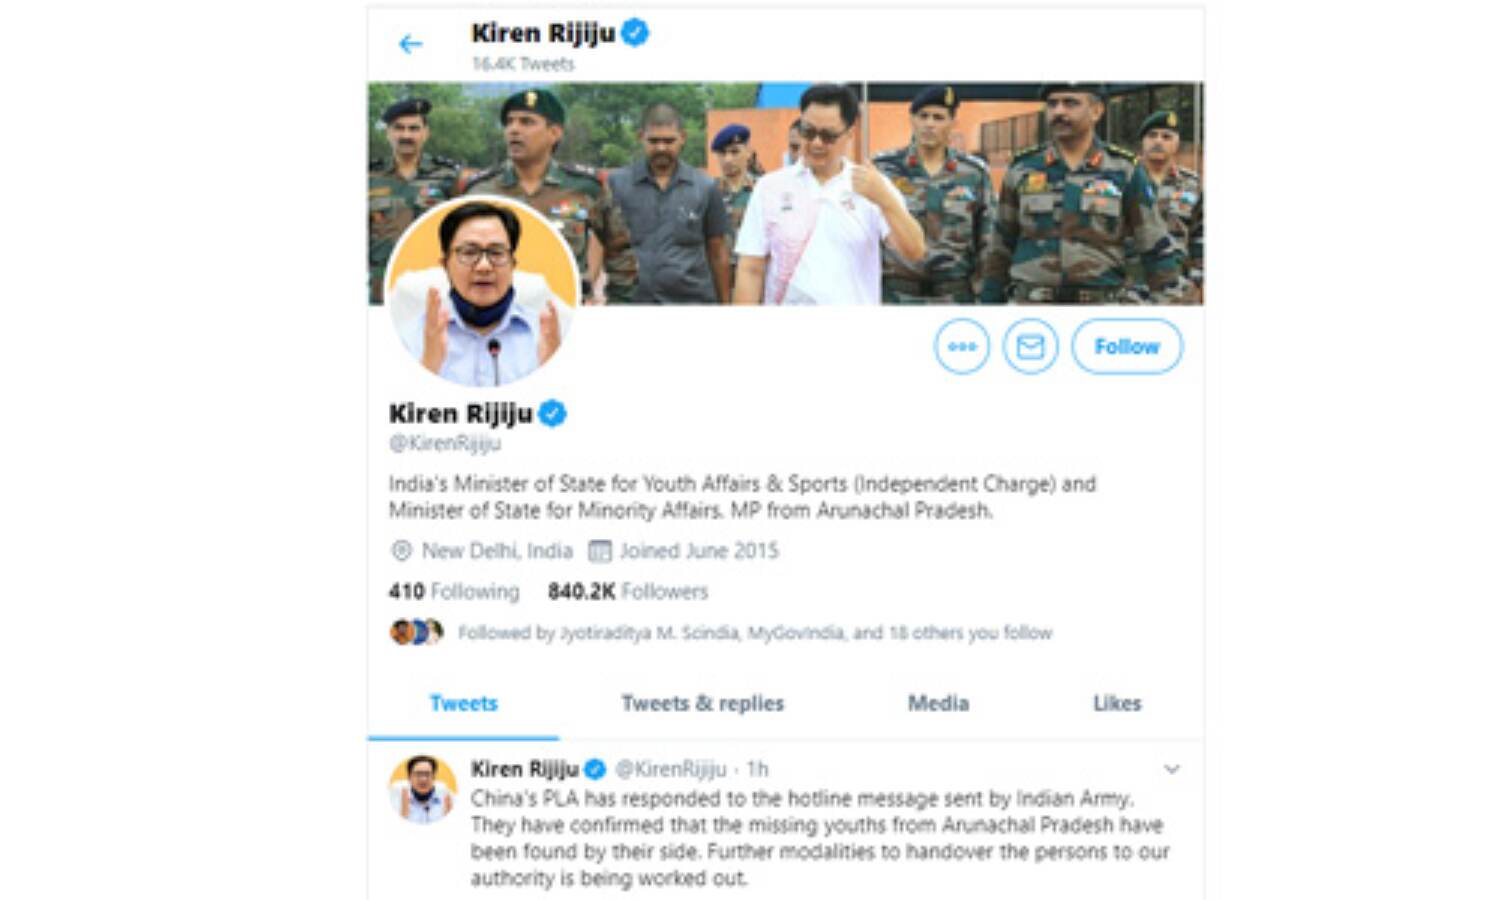Click the envelope message icon

1030,347
